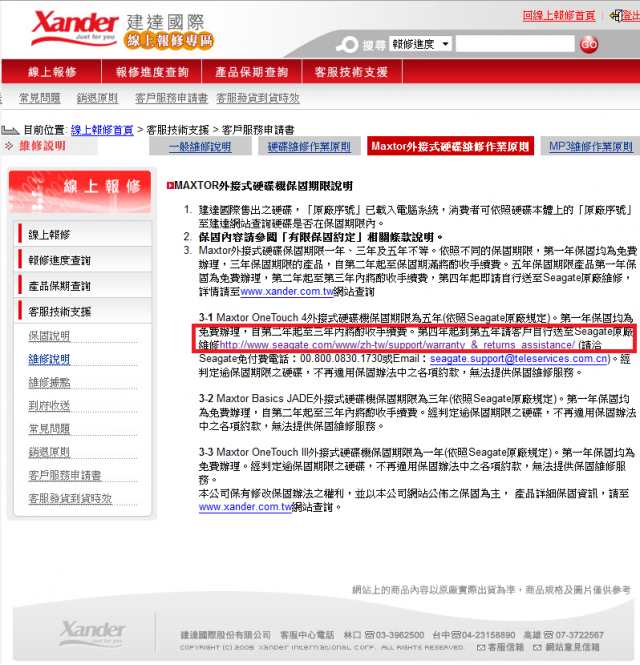Click the magnifier search icon

347,45
